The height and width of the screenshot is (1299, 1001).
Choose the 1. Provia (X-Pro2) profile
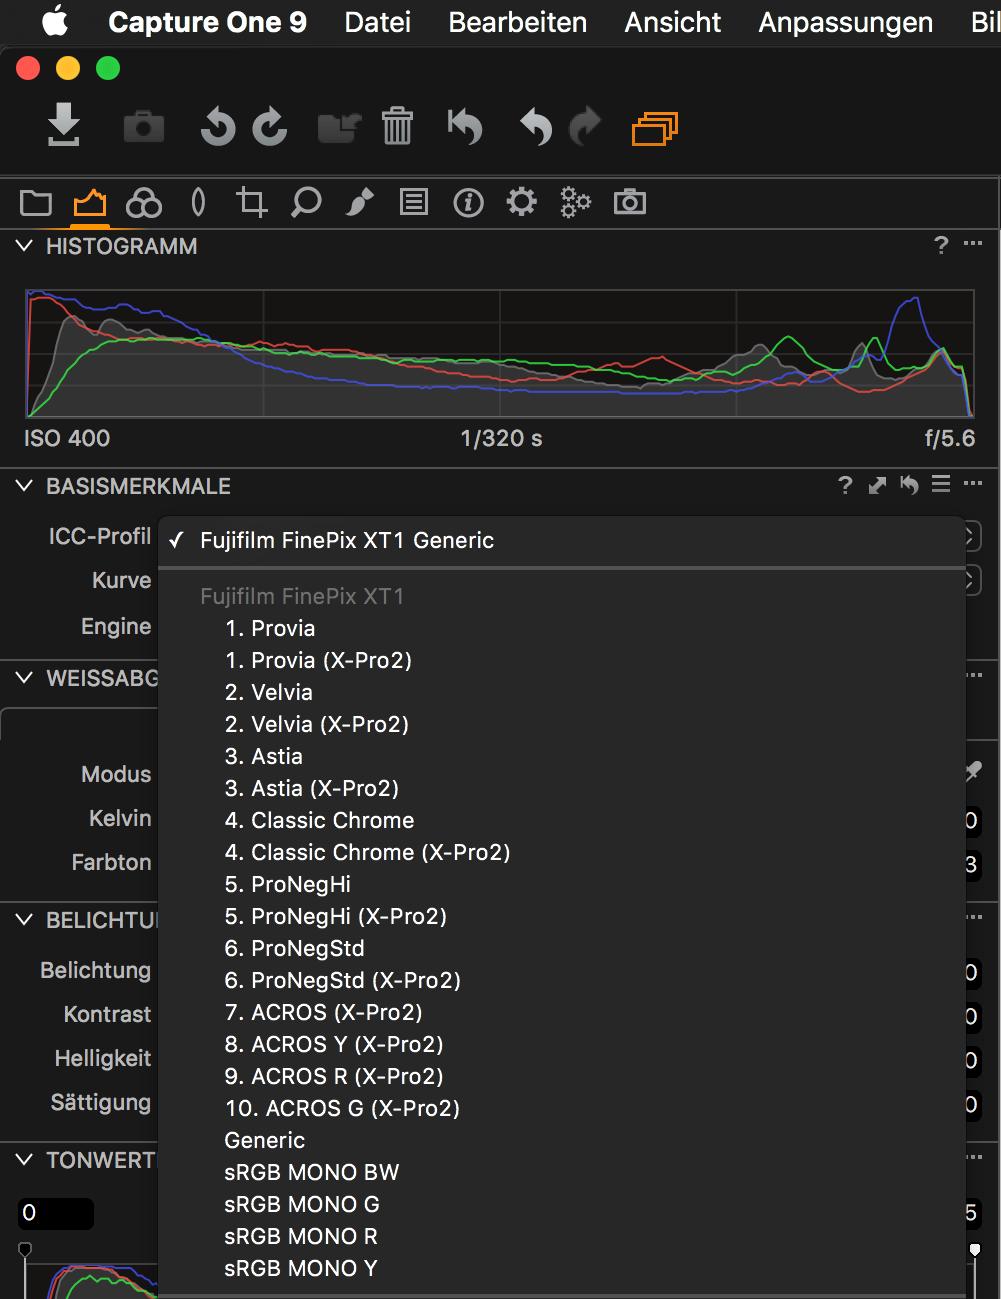pos(561,660)
